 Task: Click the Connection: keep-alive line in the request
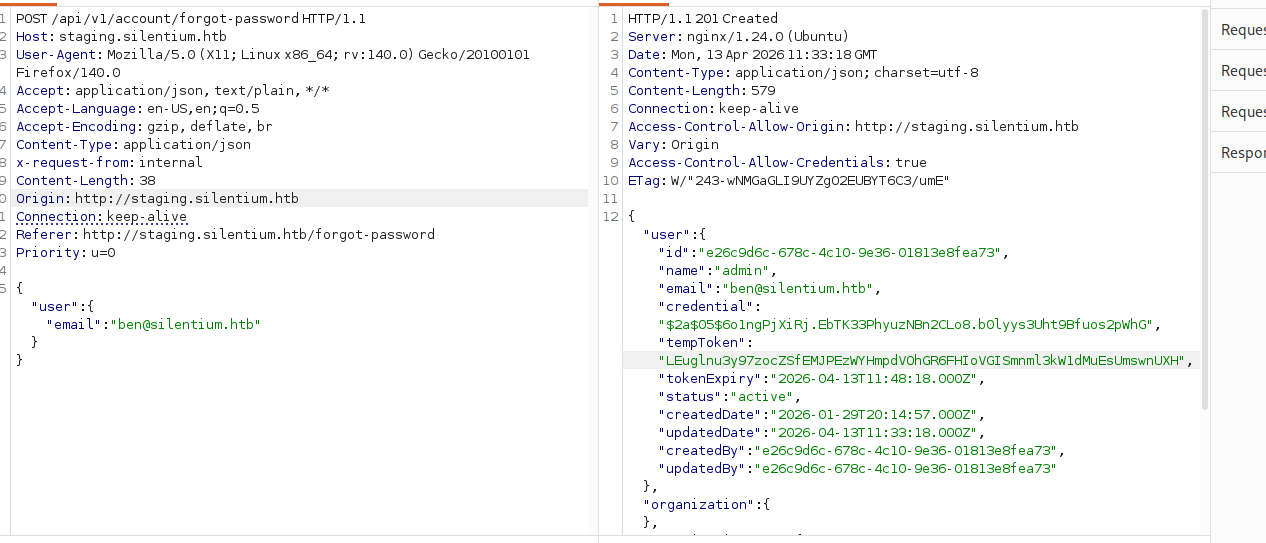pos(101,217)
